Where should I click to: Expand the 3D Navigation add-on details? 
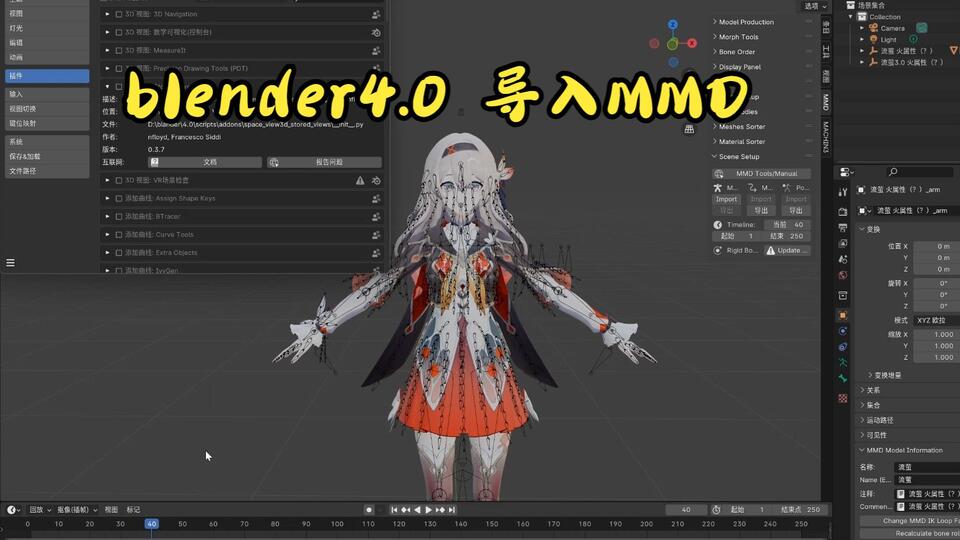(107, 14)
